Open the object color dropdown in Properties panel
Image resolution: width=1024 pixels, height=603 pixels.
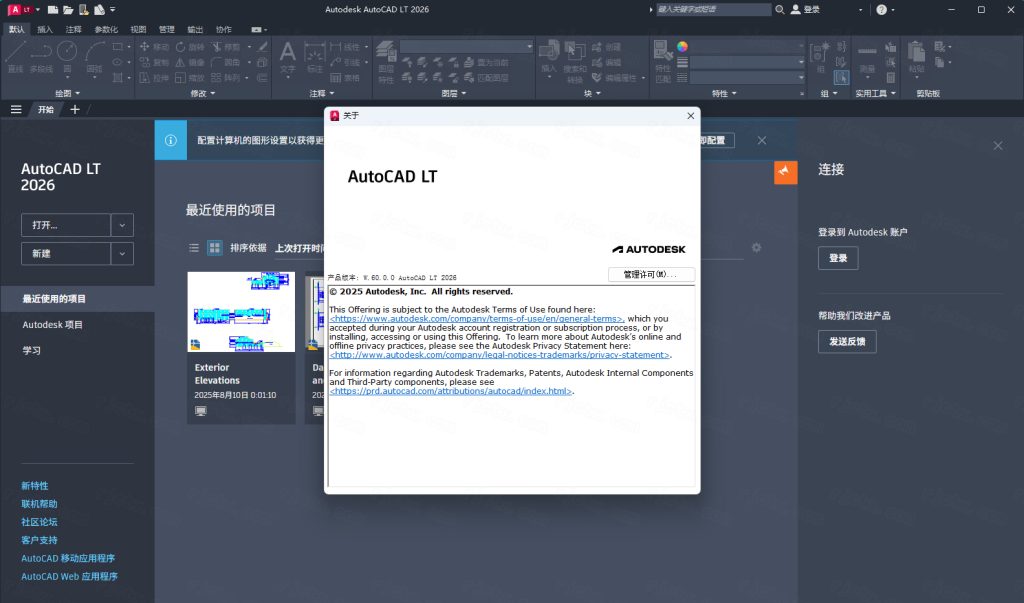click(801, 45)
